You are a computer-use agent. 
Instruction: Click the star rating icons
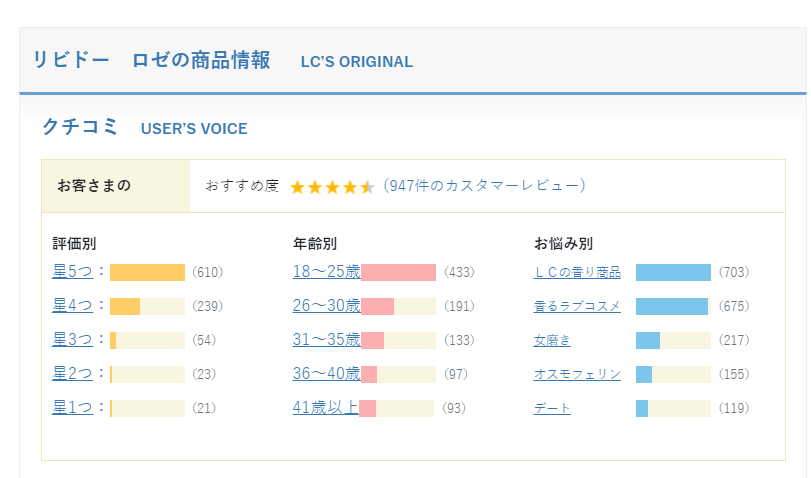331,187
